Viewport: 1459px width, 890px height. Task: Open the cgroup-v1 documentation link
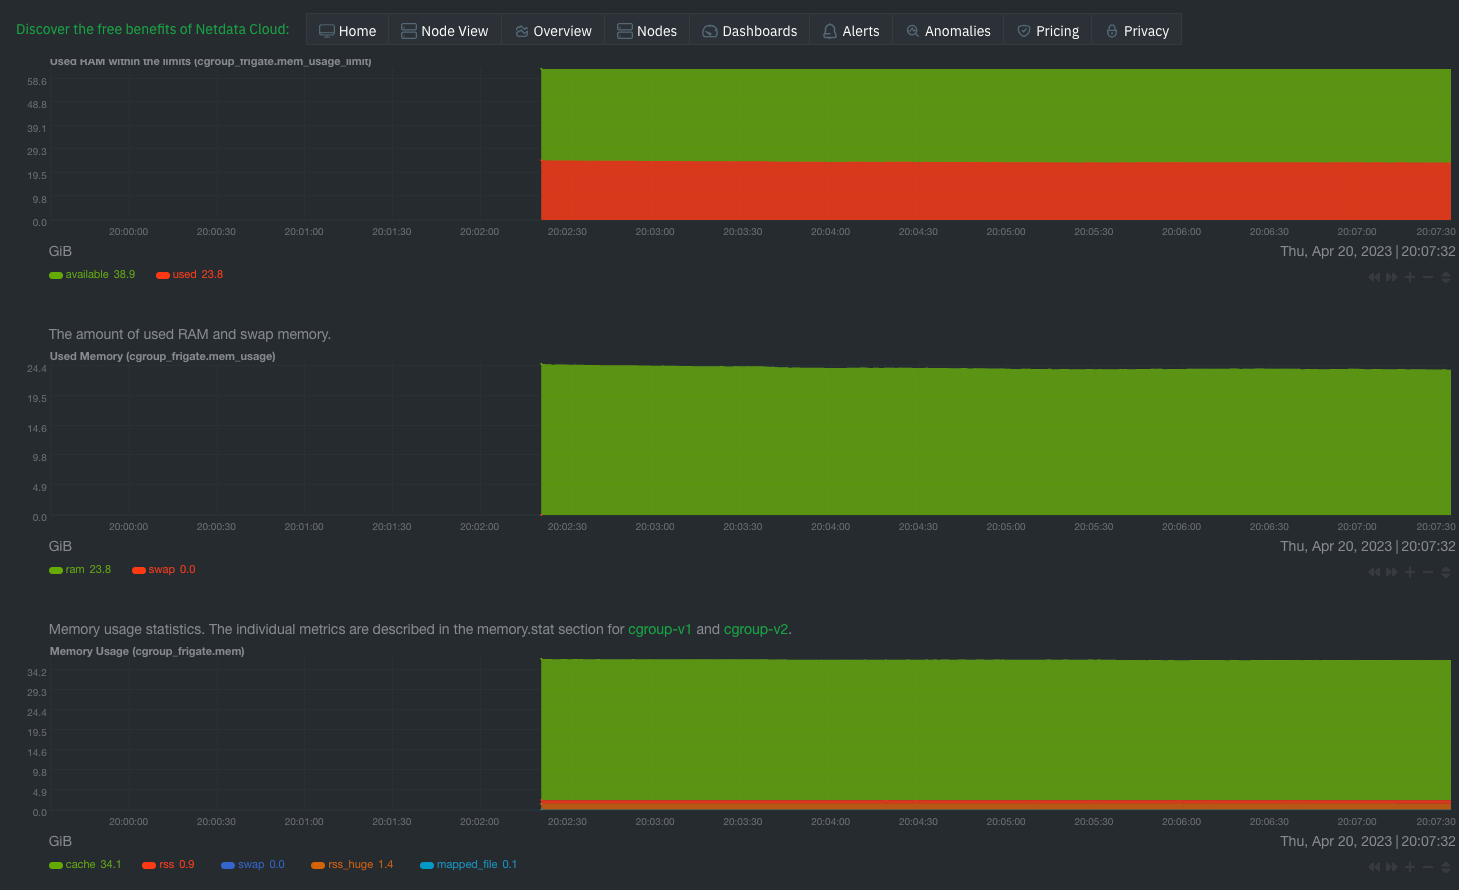(x=660, y=629)
